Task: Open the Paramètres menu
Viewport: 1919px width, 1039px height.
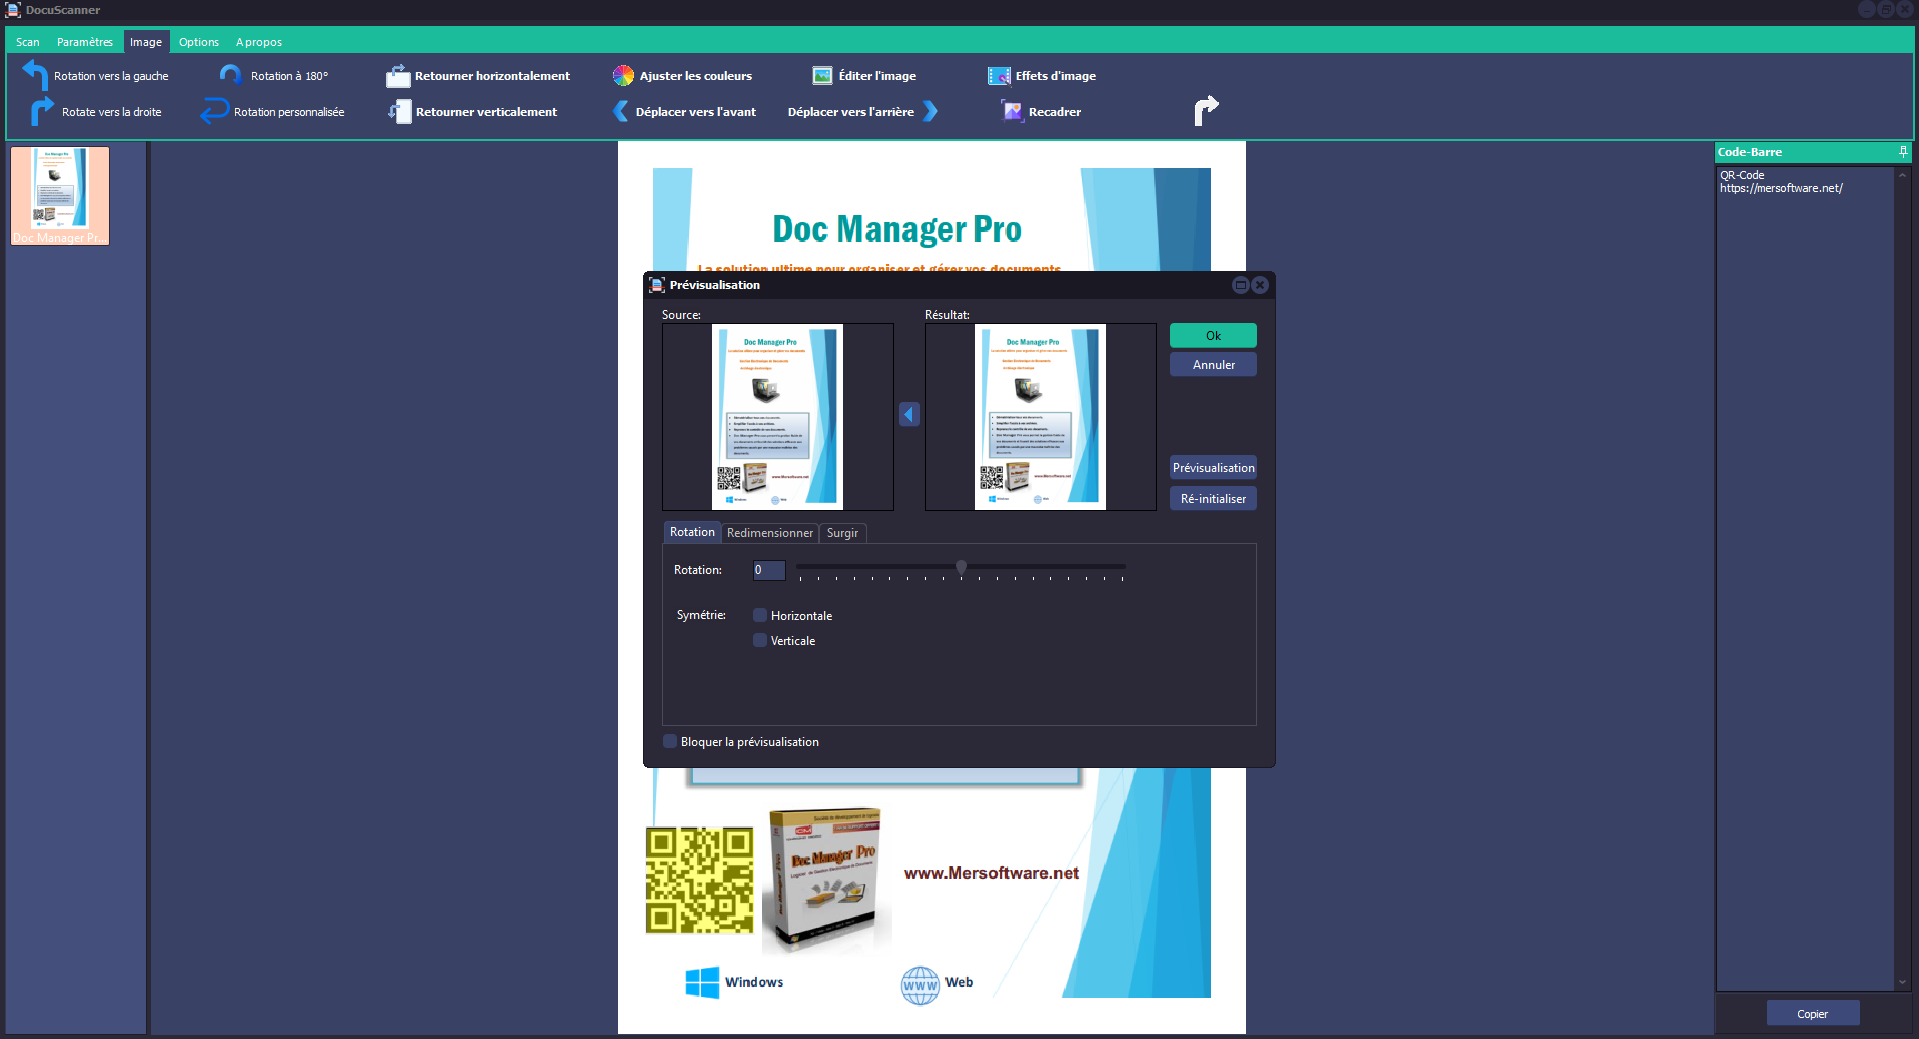Action: point(85,42)
